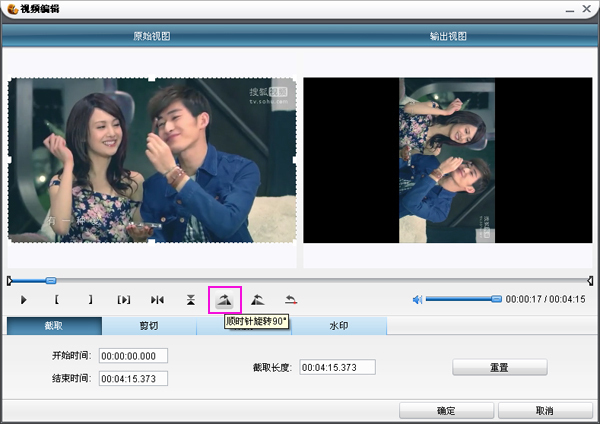Viewport: 600px width, 424px height.
Task: Click the 结束时间 input field
Action: (x=134, y=378)
